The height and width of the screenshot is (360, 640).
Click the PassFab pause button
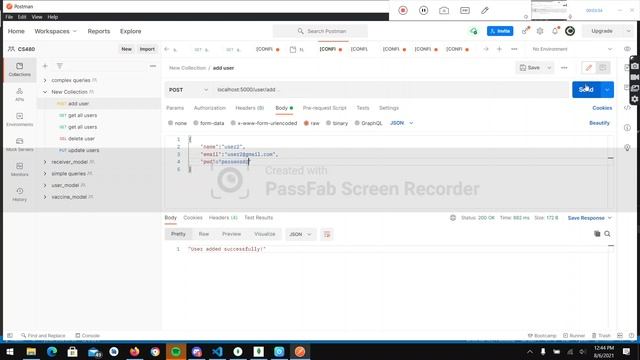[x=424, y=11]
